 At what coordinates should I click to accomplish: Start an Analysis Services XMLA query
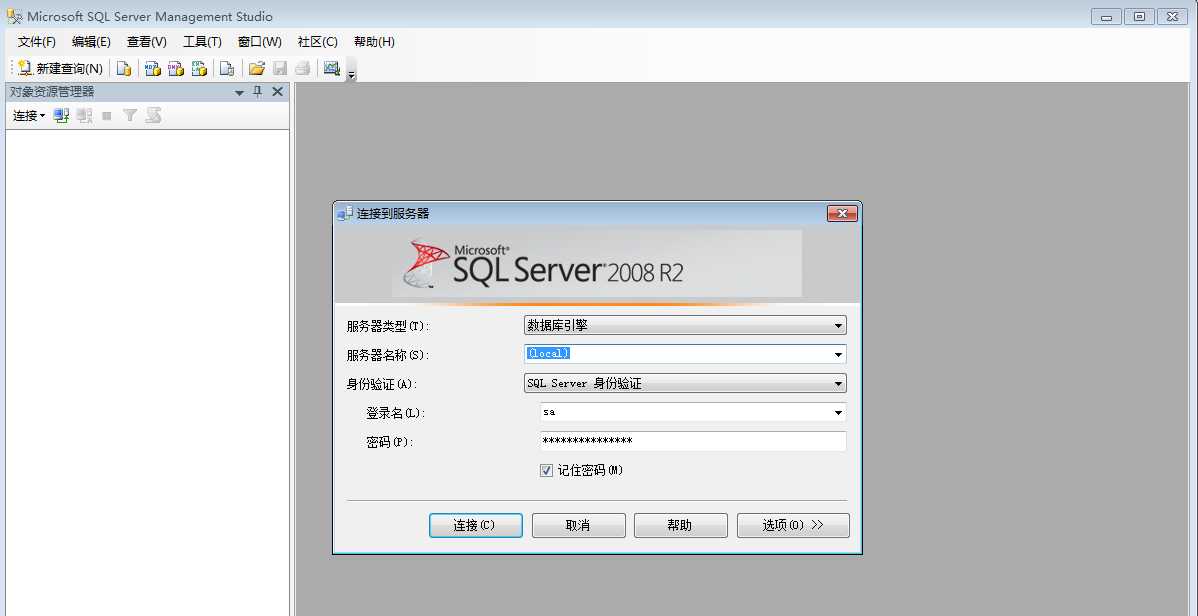click(199, 69)
